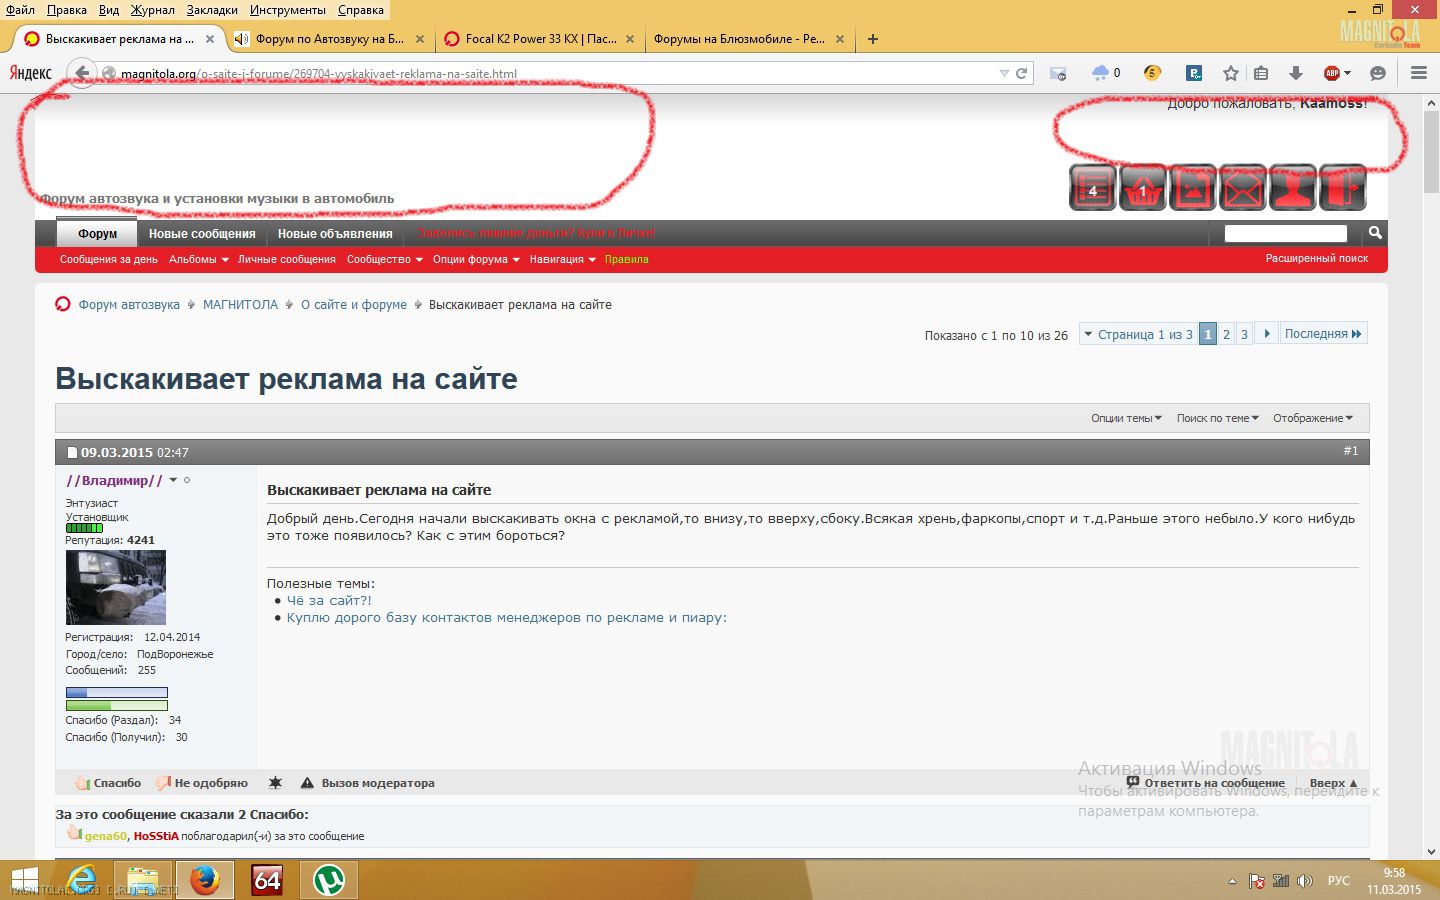1440x900 pixels.
Task: Click the chat smiley toolbar icon
Action: pos(1378,73)
